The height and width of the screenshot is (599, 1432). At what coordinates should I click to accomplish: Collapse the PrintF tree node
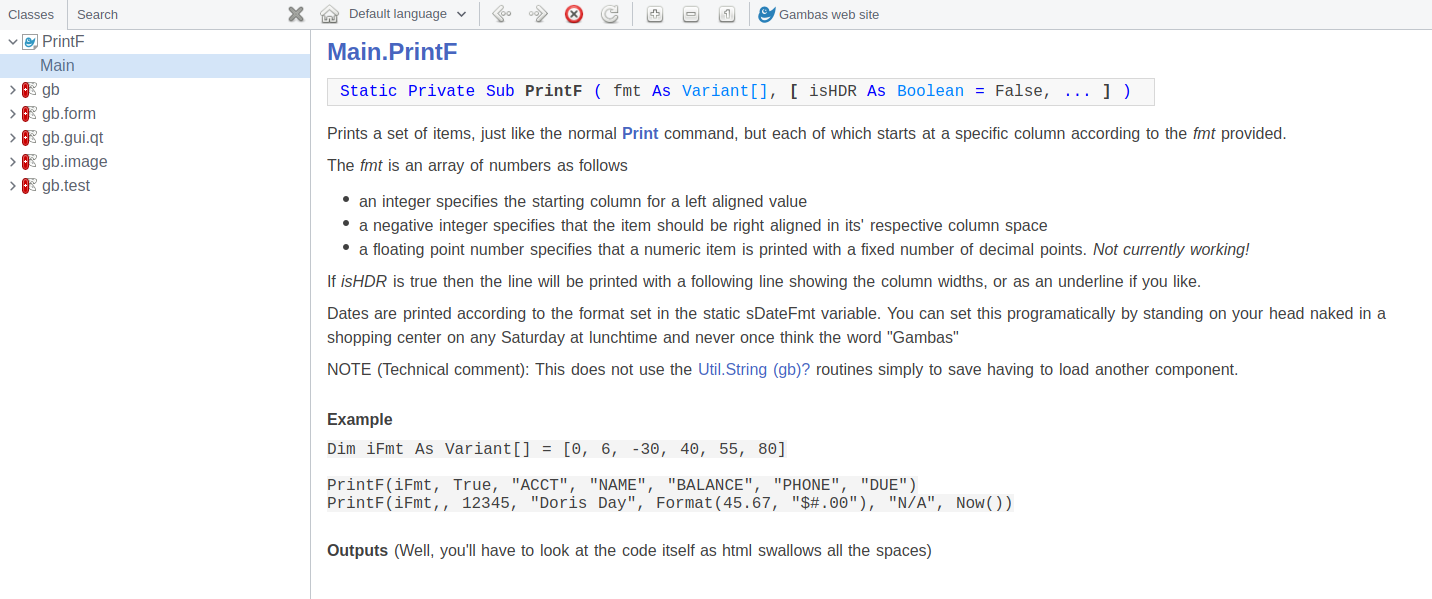(x=12, y=42)
